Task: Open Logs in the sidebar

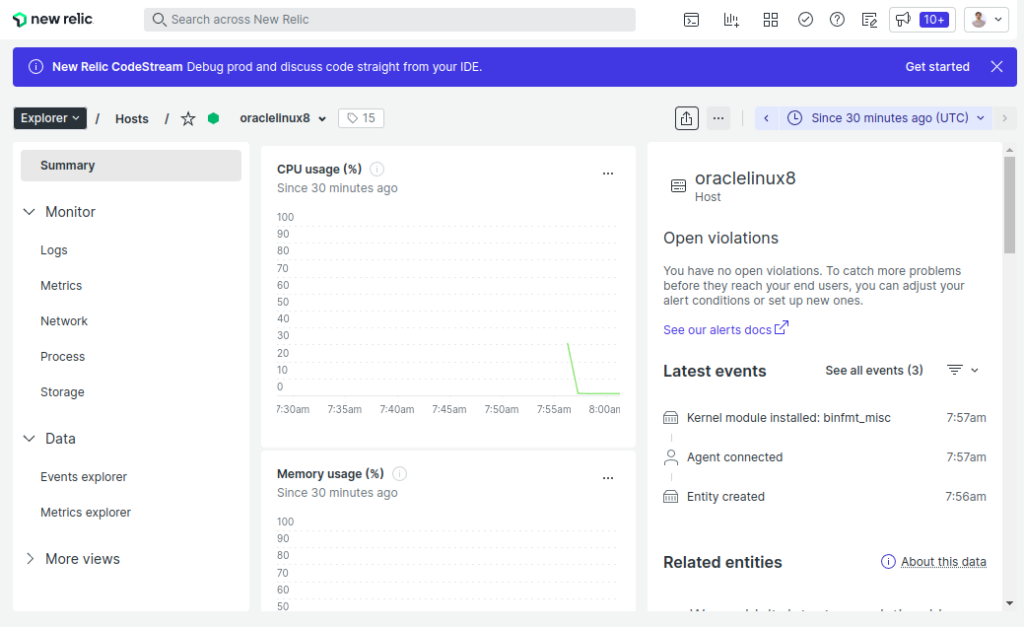Action: [x=54, y=250]
